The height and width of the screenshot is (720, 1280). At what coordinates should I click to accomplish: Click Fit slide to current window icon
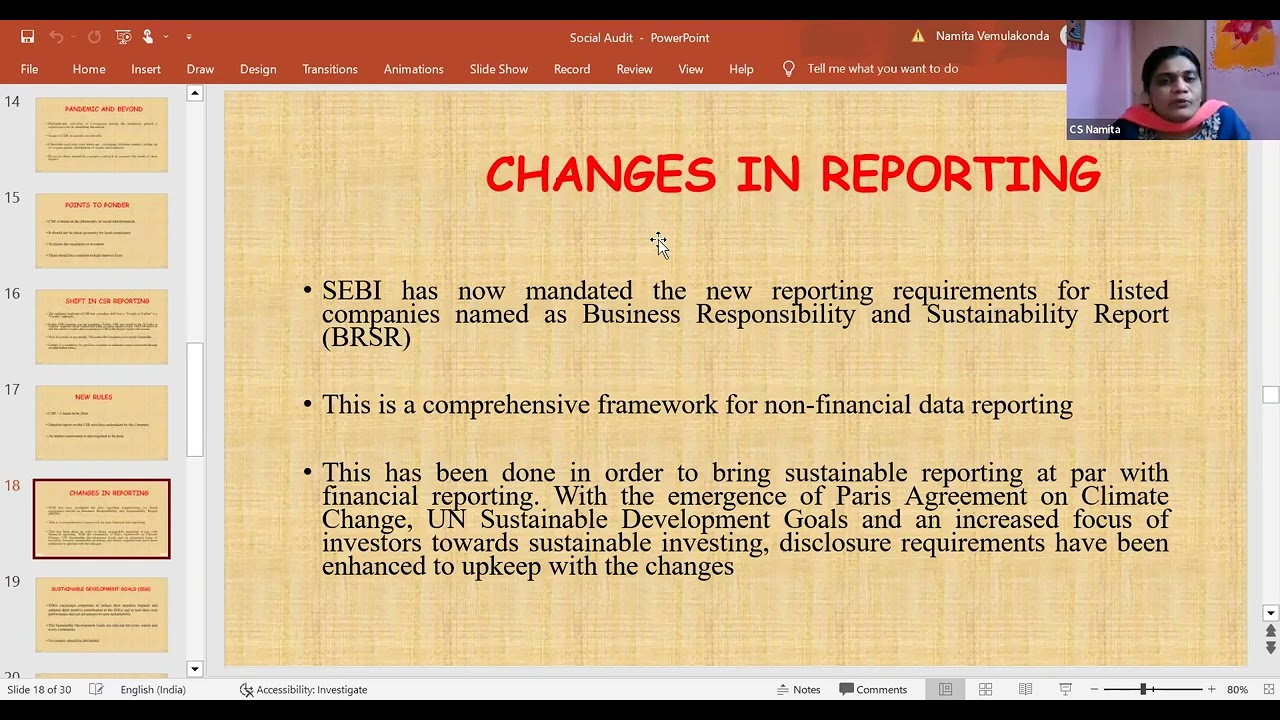click(1269, 689)
